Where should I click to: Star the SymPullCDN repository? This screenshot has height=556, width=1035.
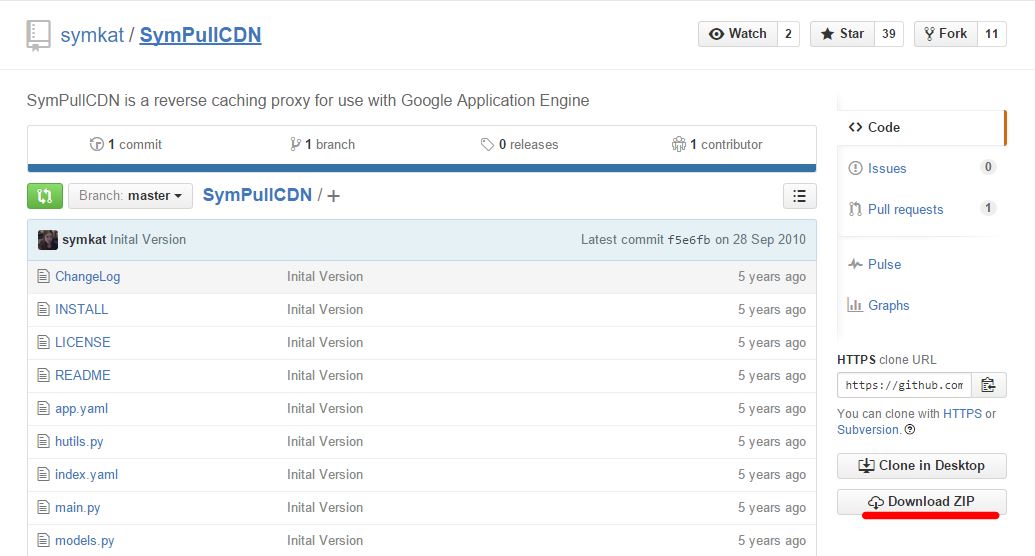[842, 34]
